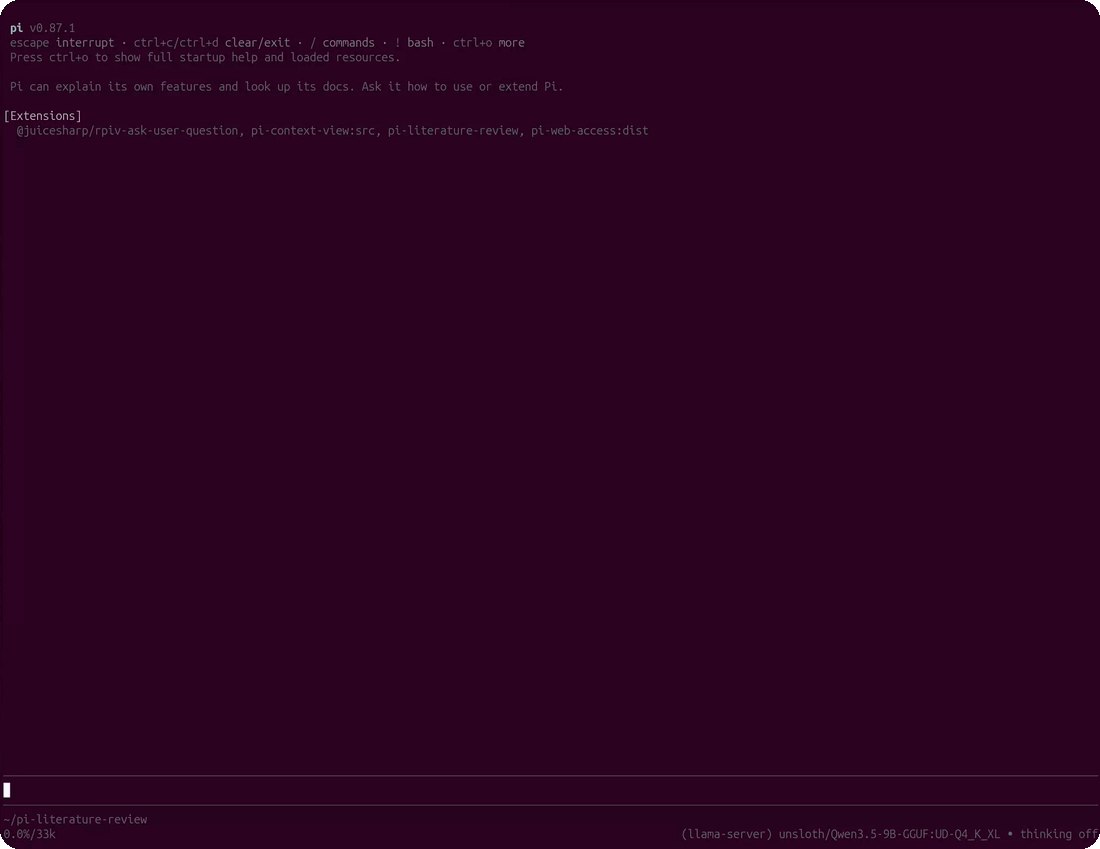Image resolution: width=1100 pixels, height=849 pixels.
Task: Click the 'ctrl+c/ctrl+d clear/exit' hint
Action: pos(212,43)
